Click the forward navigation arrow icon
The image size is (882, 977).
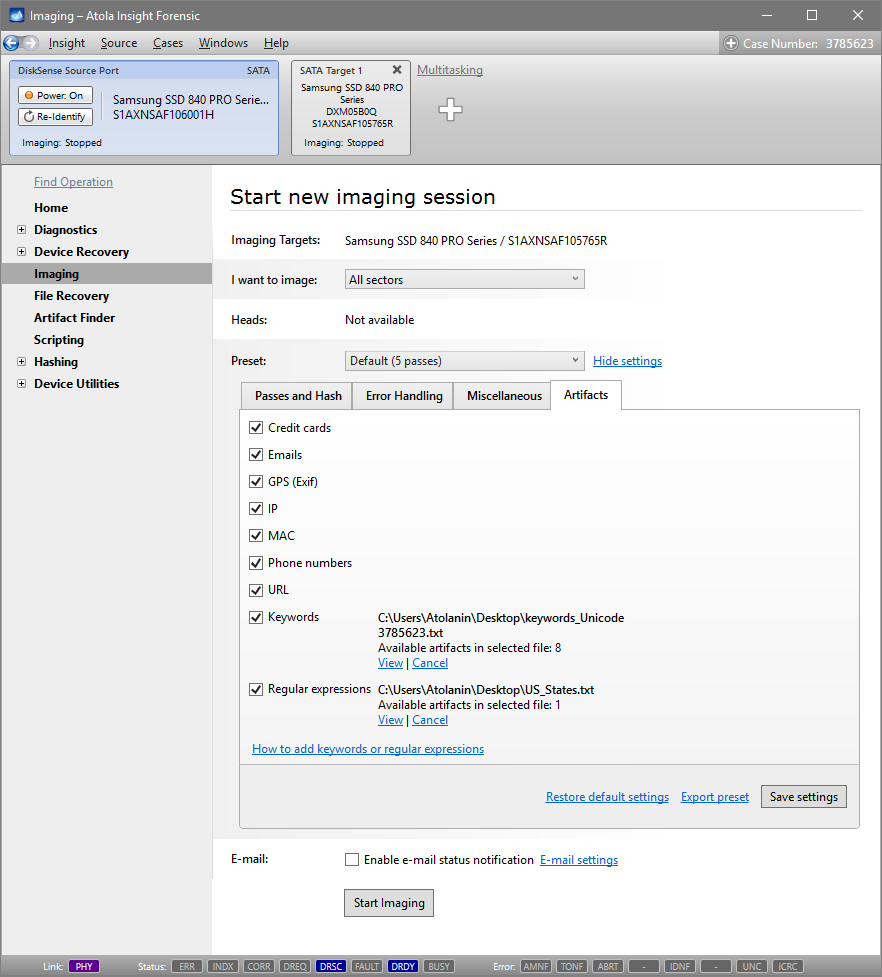(x=30, y=43)
